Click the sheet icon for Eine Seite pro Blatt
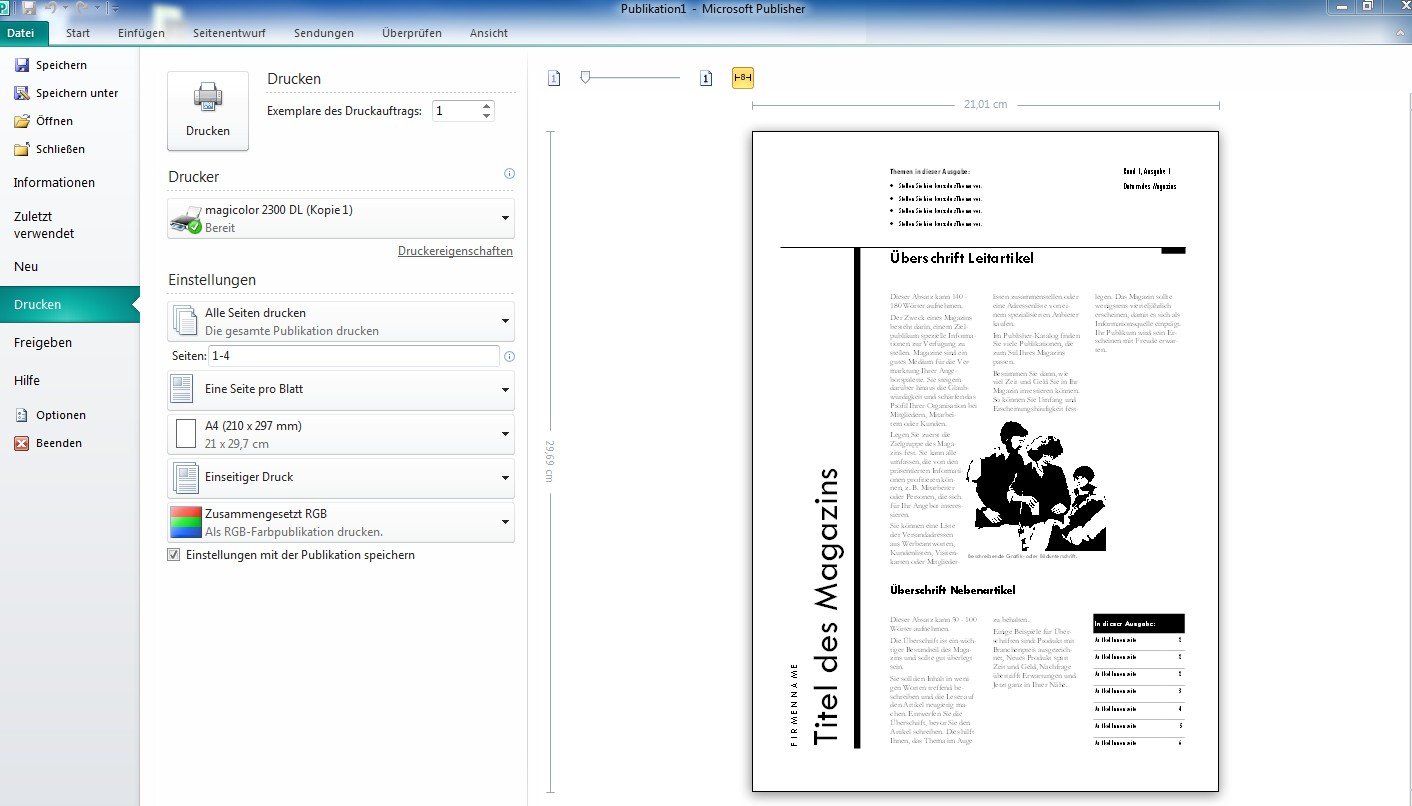 tap(181, 389)
